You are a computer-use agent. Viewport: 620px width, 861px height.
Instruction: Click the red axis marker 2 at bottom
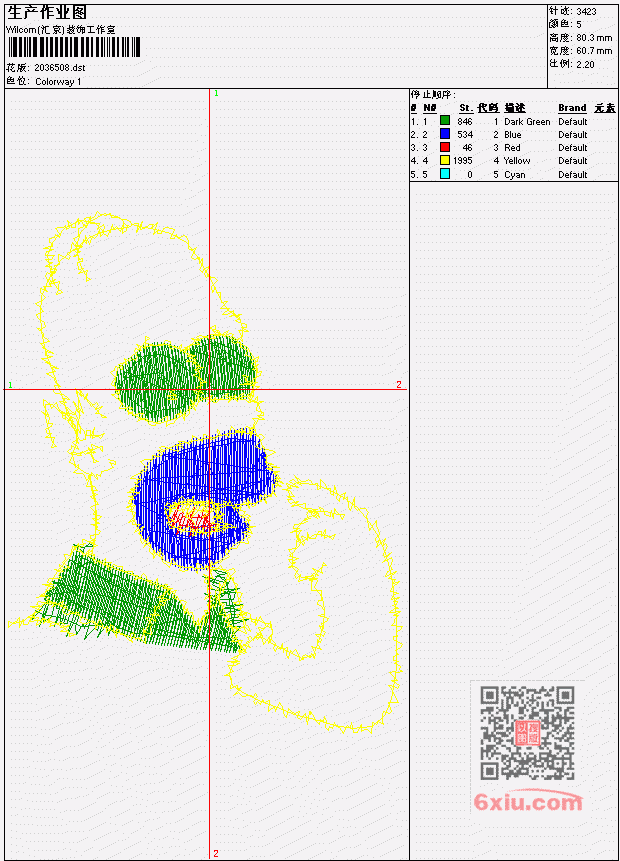216,853
